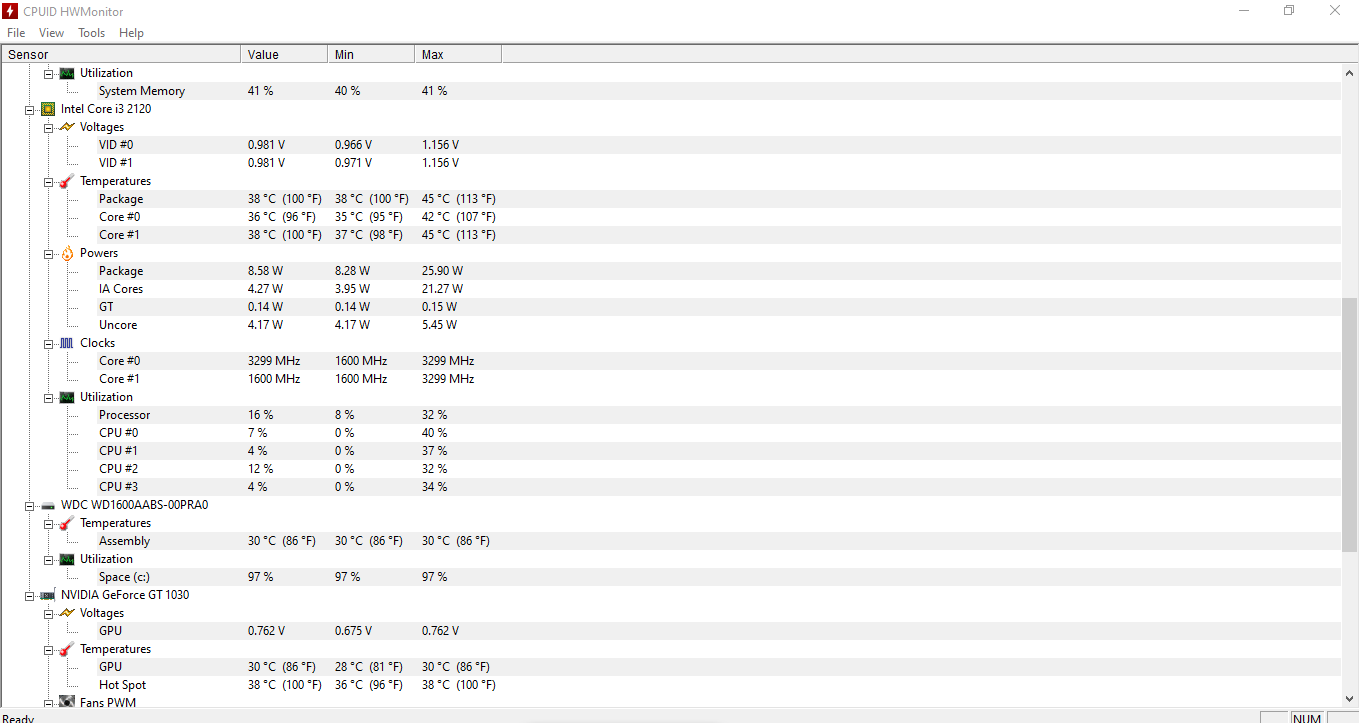1359x723 pixels.
Task: Click the CPUID HWMonitor title bar icon
Action: (10, 10)
